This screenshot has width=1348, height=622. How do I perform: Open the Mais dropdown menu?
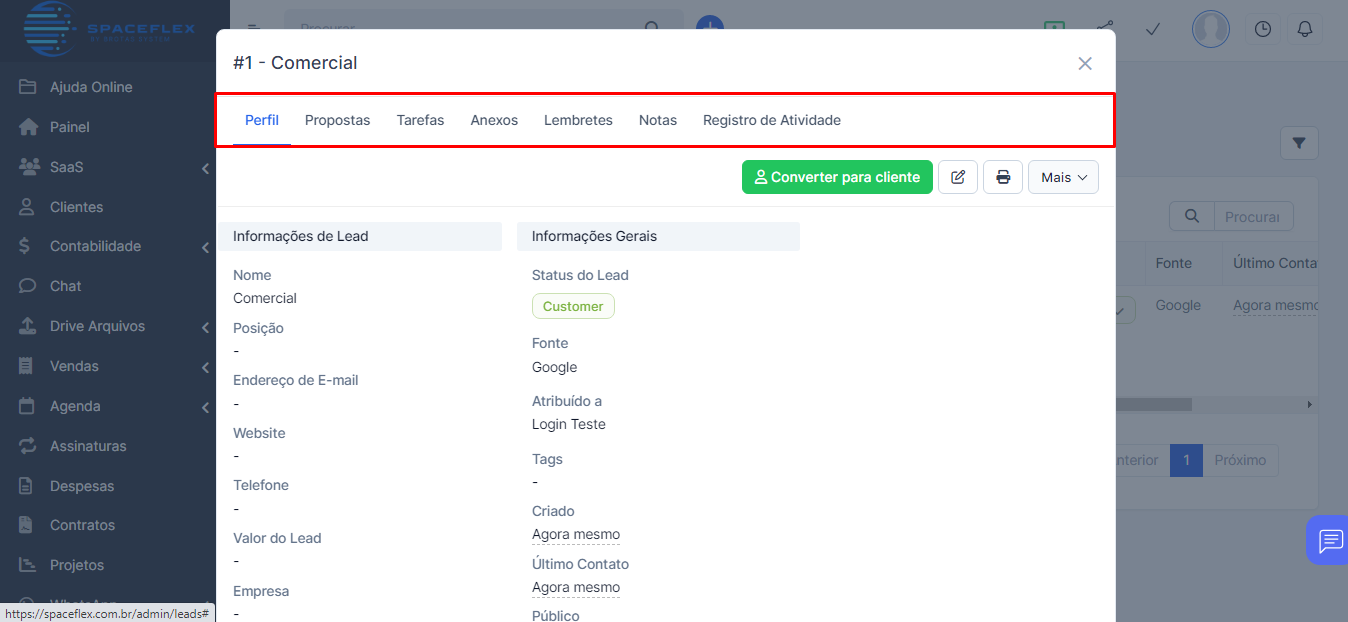[x=1063, y=177]
